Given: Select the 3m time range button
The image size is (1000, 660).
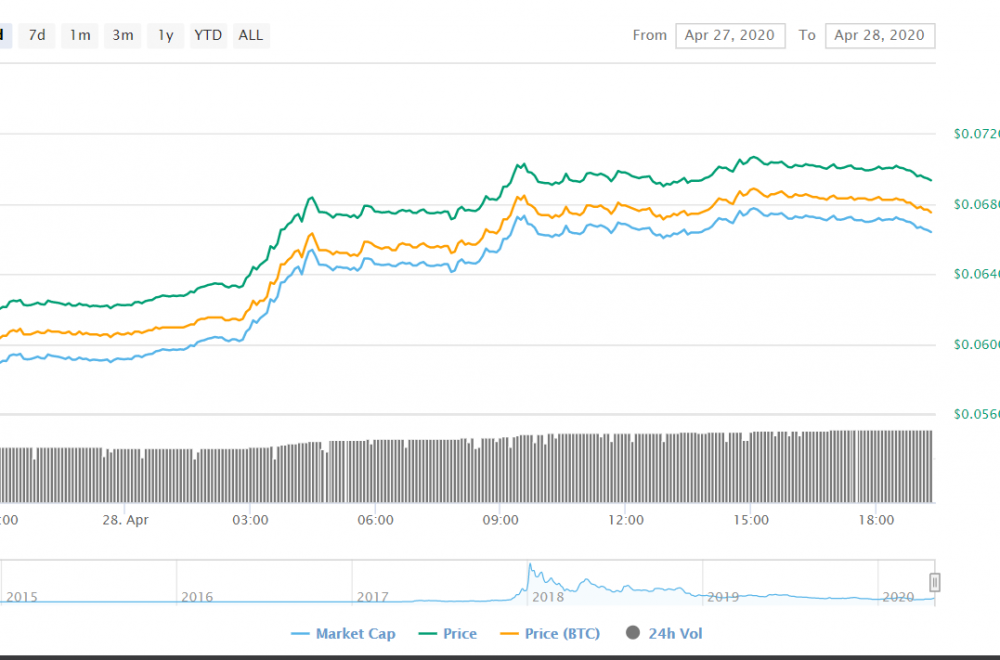Looking at the screenshot, I should [x=122, y=36].
